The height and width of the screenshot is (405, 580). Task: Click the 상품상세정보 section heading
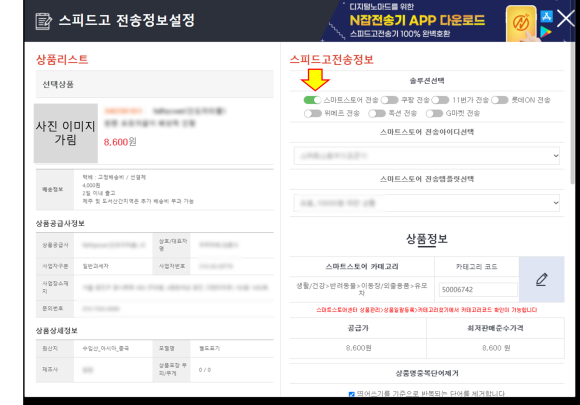(57, 331)
